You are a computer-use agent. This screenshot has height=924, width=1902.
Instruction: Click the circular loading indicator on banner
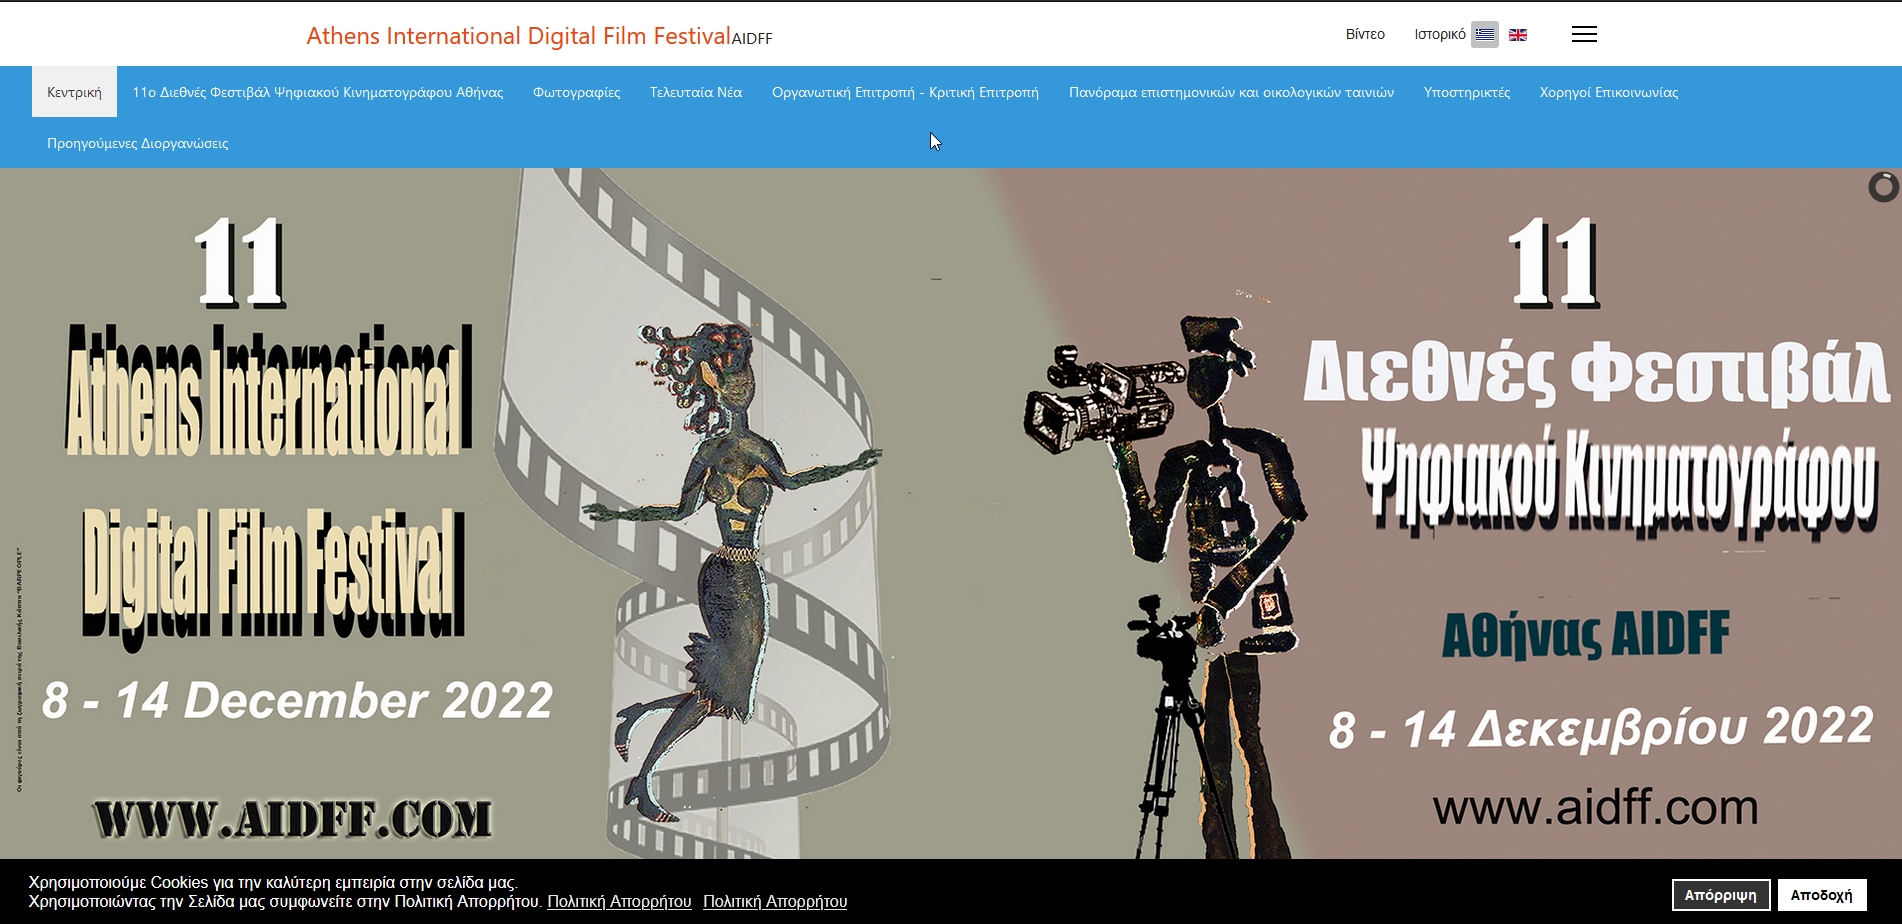1883,187
